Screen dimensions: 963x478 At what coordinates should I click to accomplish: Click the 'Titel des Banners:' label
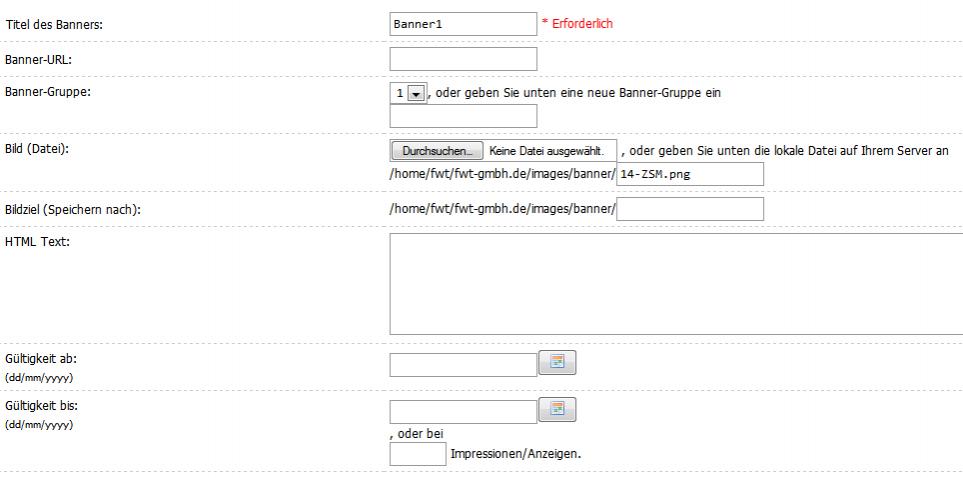point(54,24)
